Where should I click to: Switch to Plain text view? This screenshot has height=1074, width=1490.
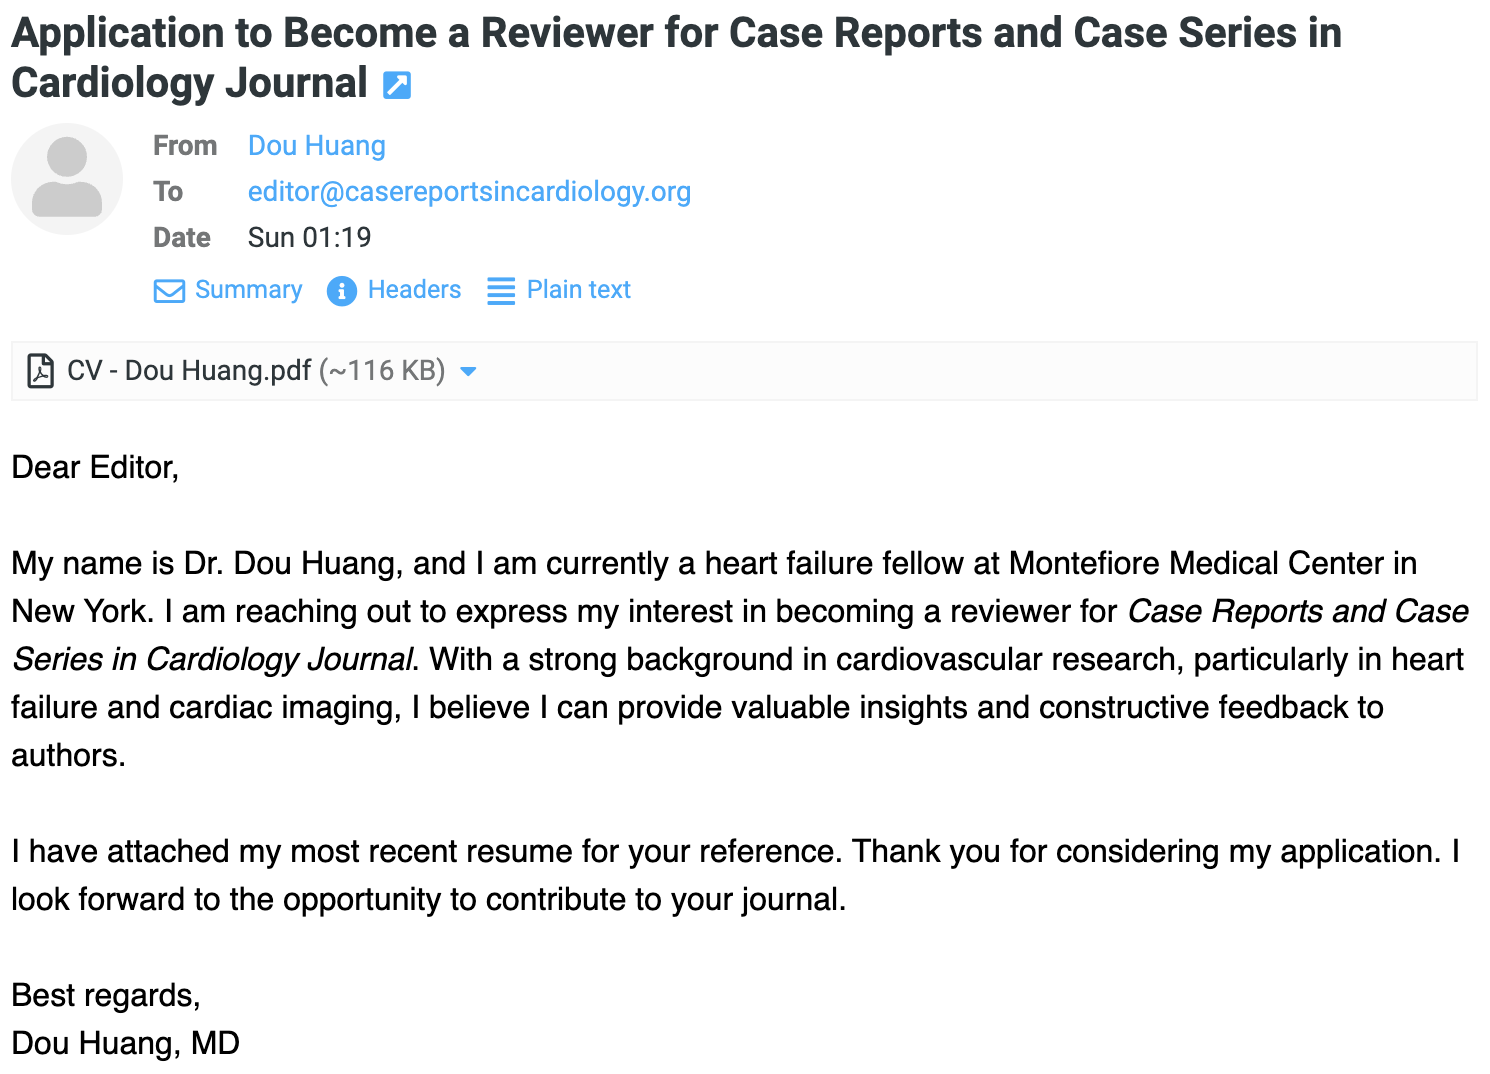click(578, 290)
